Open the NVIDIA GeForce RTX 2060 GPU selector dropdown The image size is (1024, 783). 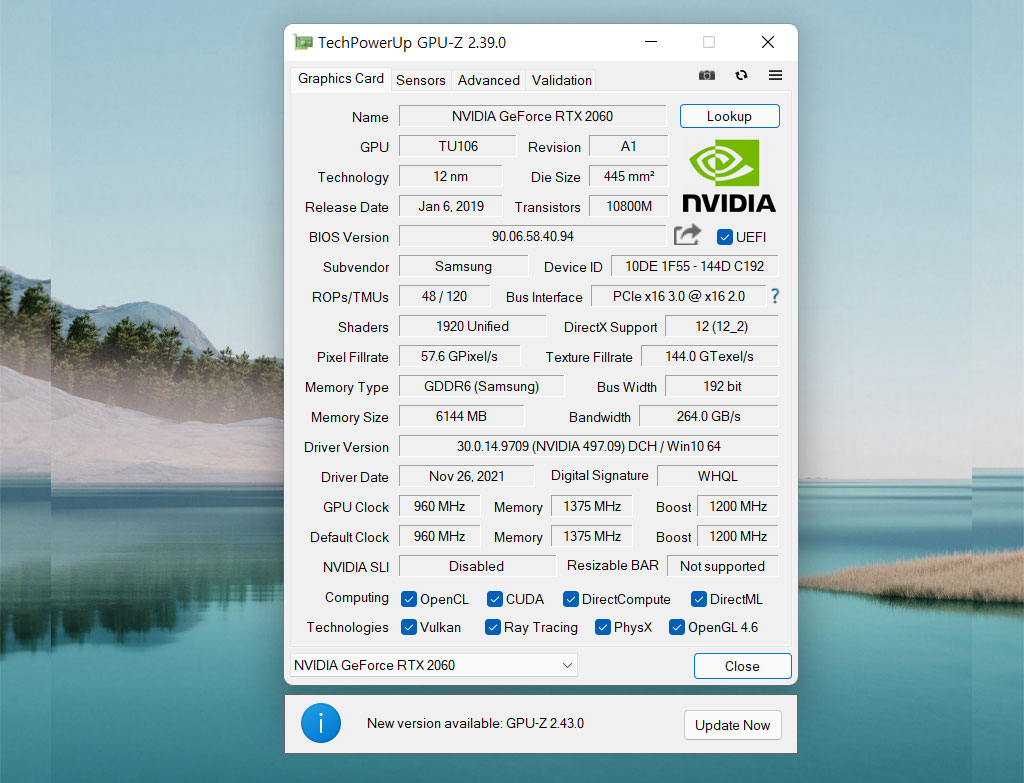pyautogui.click(x=434, y=665)
